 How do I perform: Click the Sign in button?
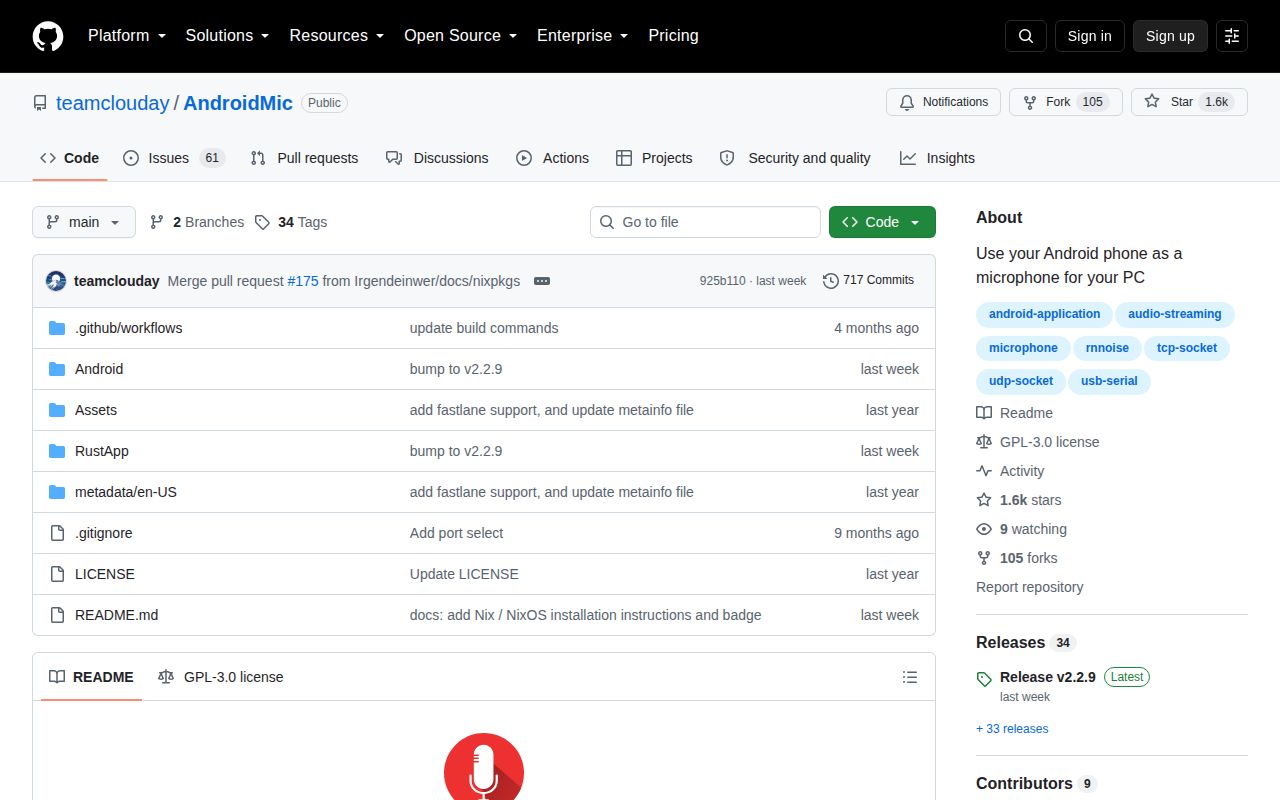1089,36
